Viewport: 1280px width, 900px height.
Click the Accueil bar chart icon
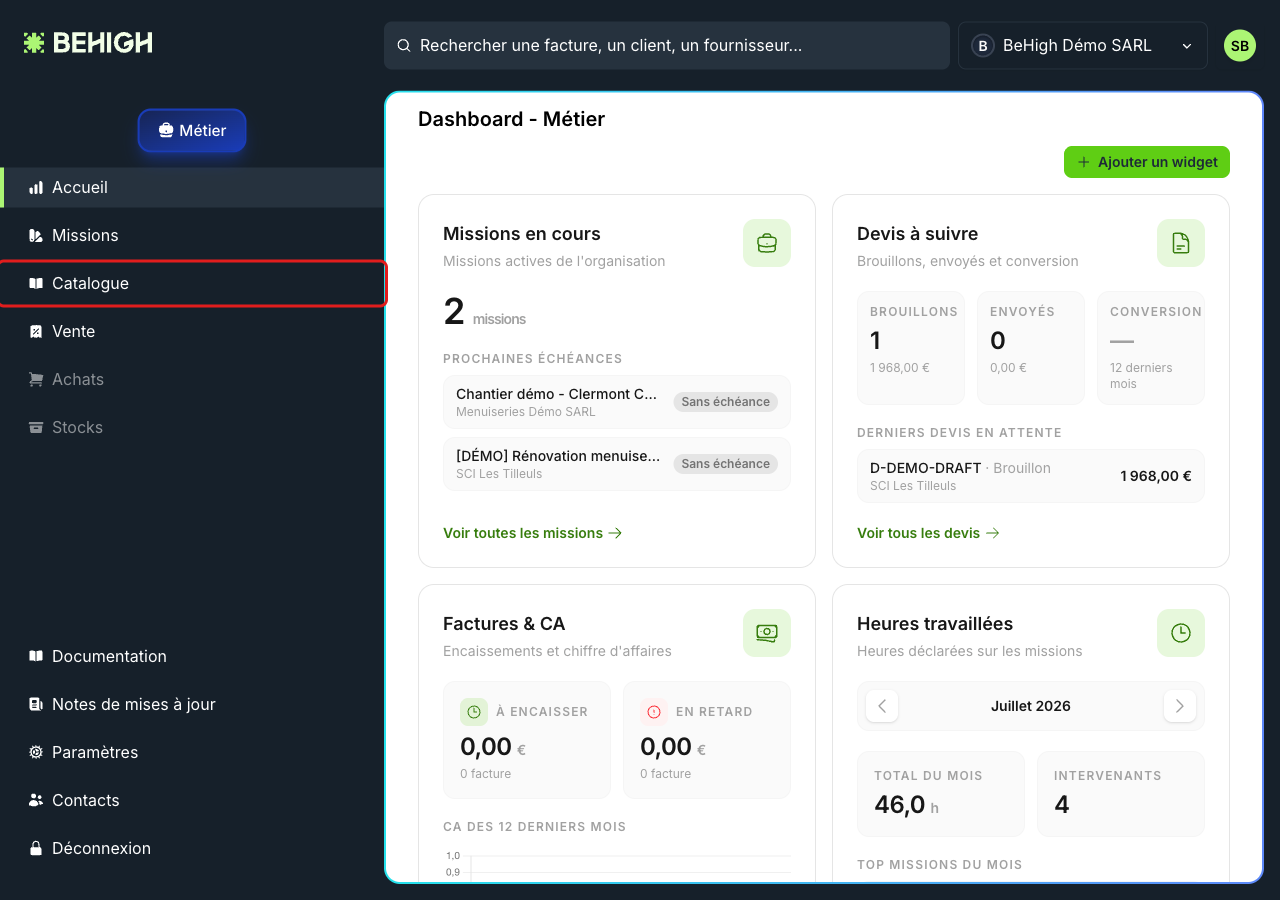[36, 188]
